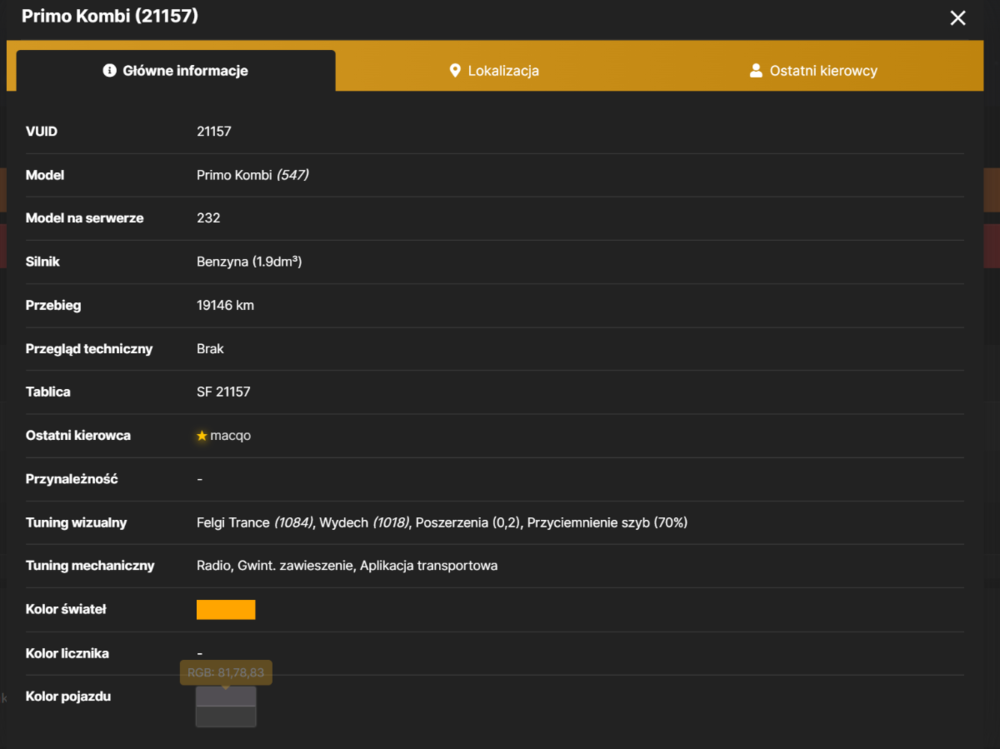The height and width of the screenshot is (749, 1000).
Task: Click the upper Kolor pojazdu swatch
Action: 226,697
